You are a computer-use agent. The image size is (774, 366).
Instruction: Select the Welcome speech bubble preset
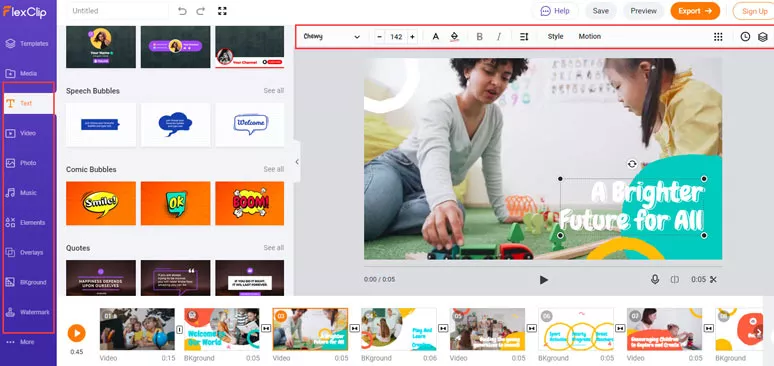(250, 124)
